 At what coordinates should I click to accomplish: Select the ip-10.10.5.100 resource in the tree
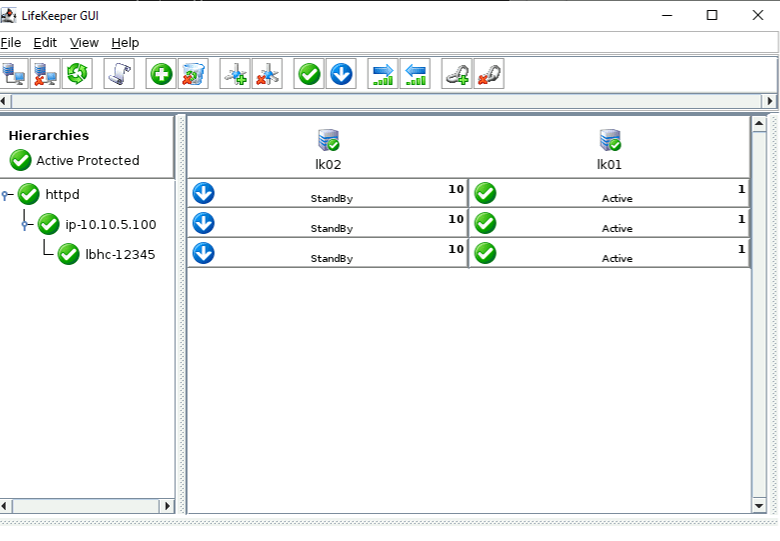110,225
